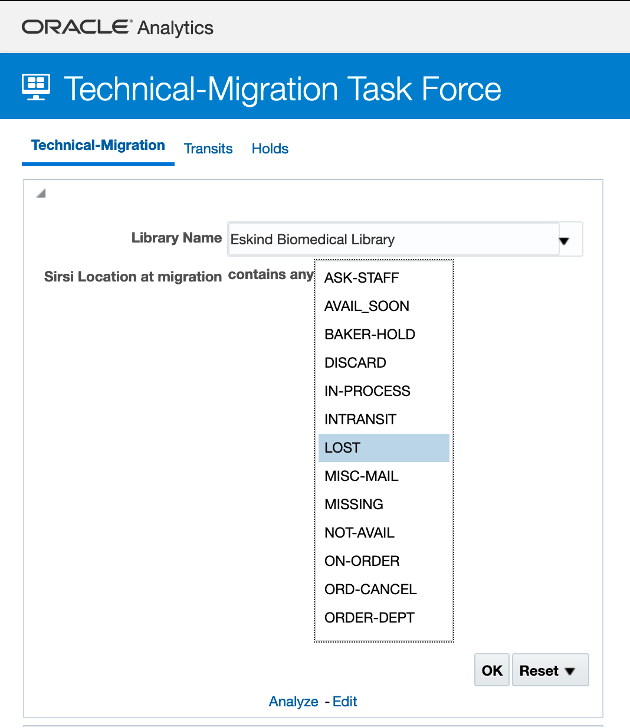
Task: Open the Library Name dropdown arrow
Action: click(x=563, y=240)
